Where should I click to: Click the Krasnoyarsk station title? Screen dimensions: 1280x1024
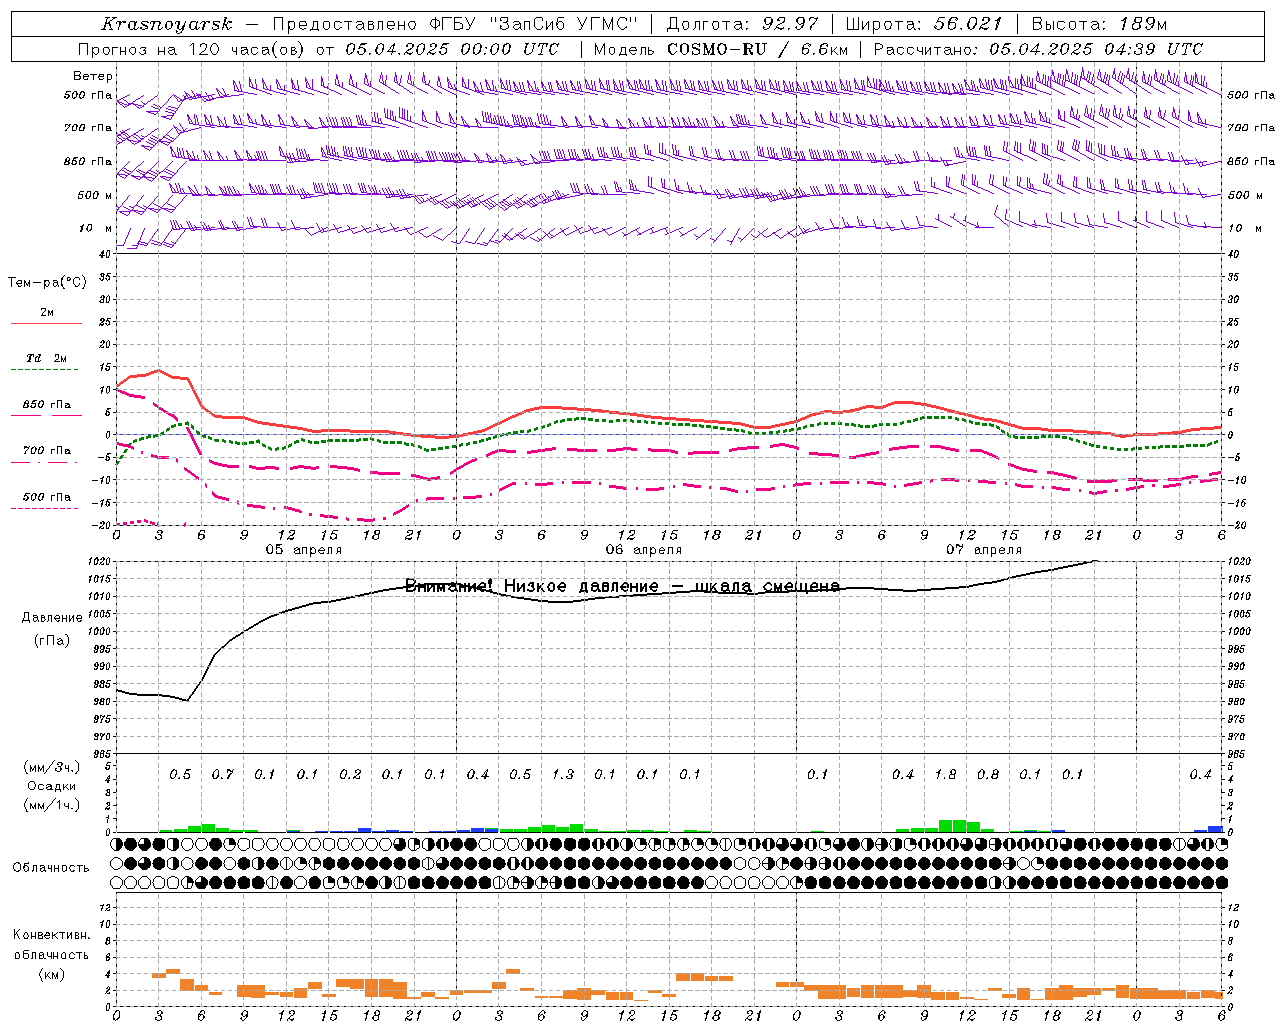(x=167, y=24)
